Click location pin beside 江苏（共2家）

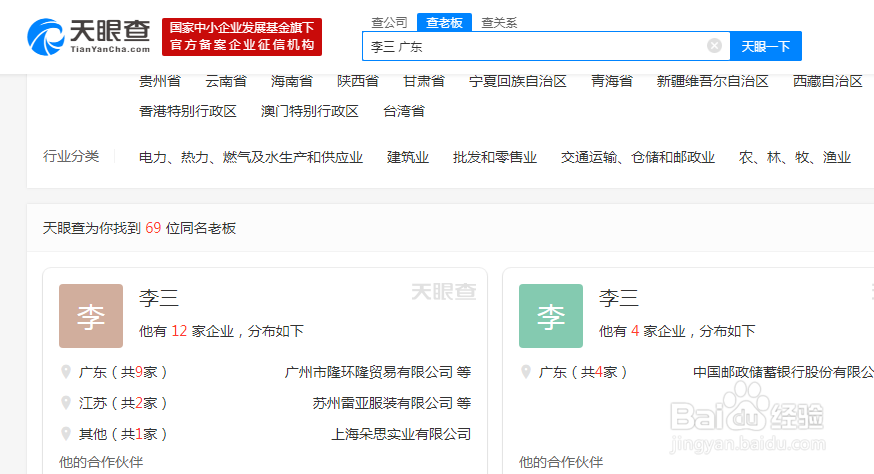[x=66, y=403]
